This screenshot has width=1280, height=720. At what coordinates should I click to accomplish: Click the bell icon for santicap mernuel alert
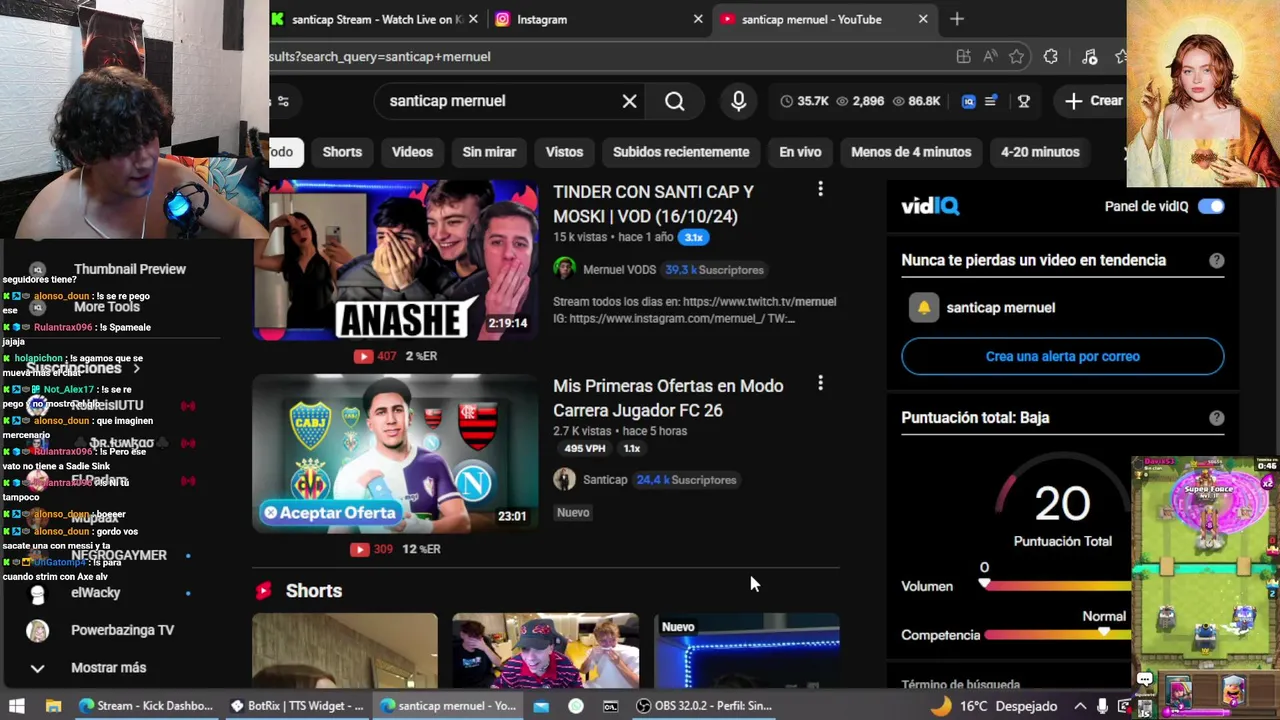coord(924,308)
